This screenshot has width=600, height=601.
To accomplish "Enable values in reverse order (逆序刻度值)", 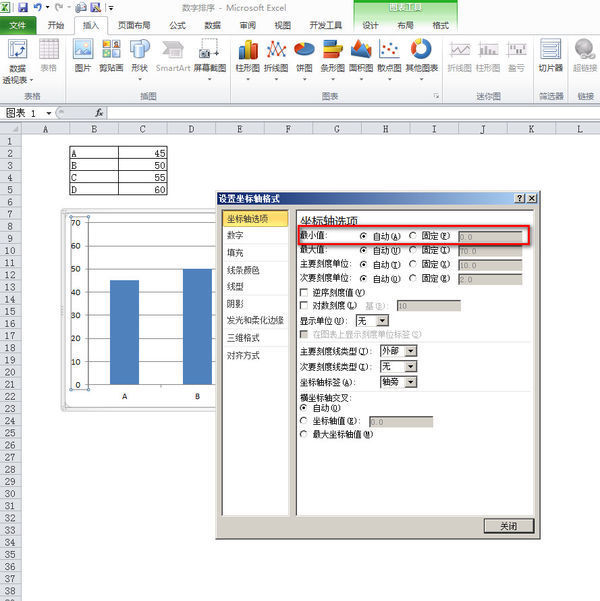I will 305,292.
